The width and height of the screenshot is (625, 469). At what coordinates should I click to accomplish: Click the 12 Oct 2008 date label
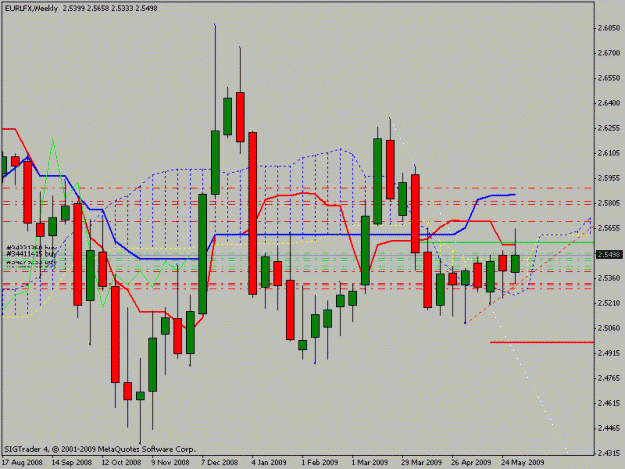(121, 463)
